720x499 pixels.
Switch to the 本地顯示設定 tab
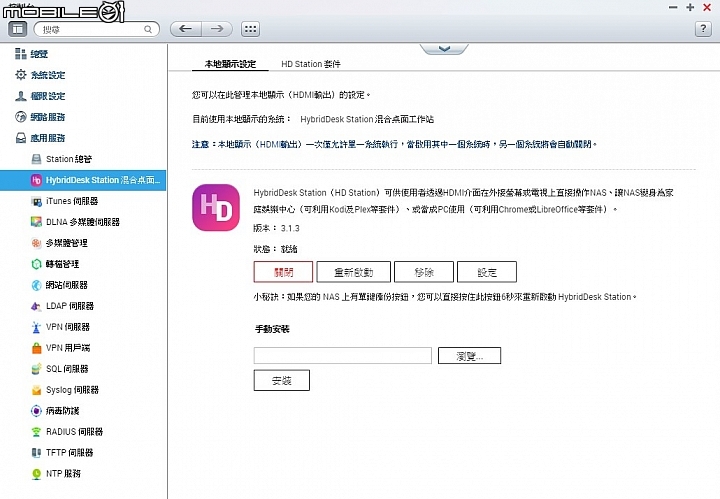coord(230,64)
